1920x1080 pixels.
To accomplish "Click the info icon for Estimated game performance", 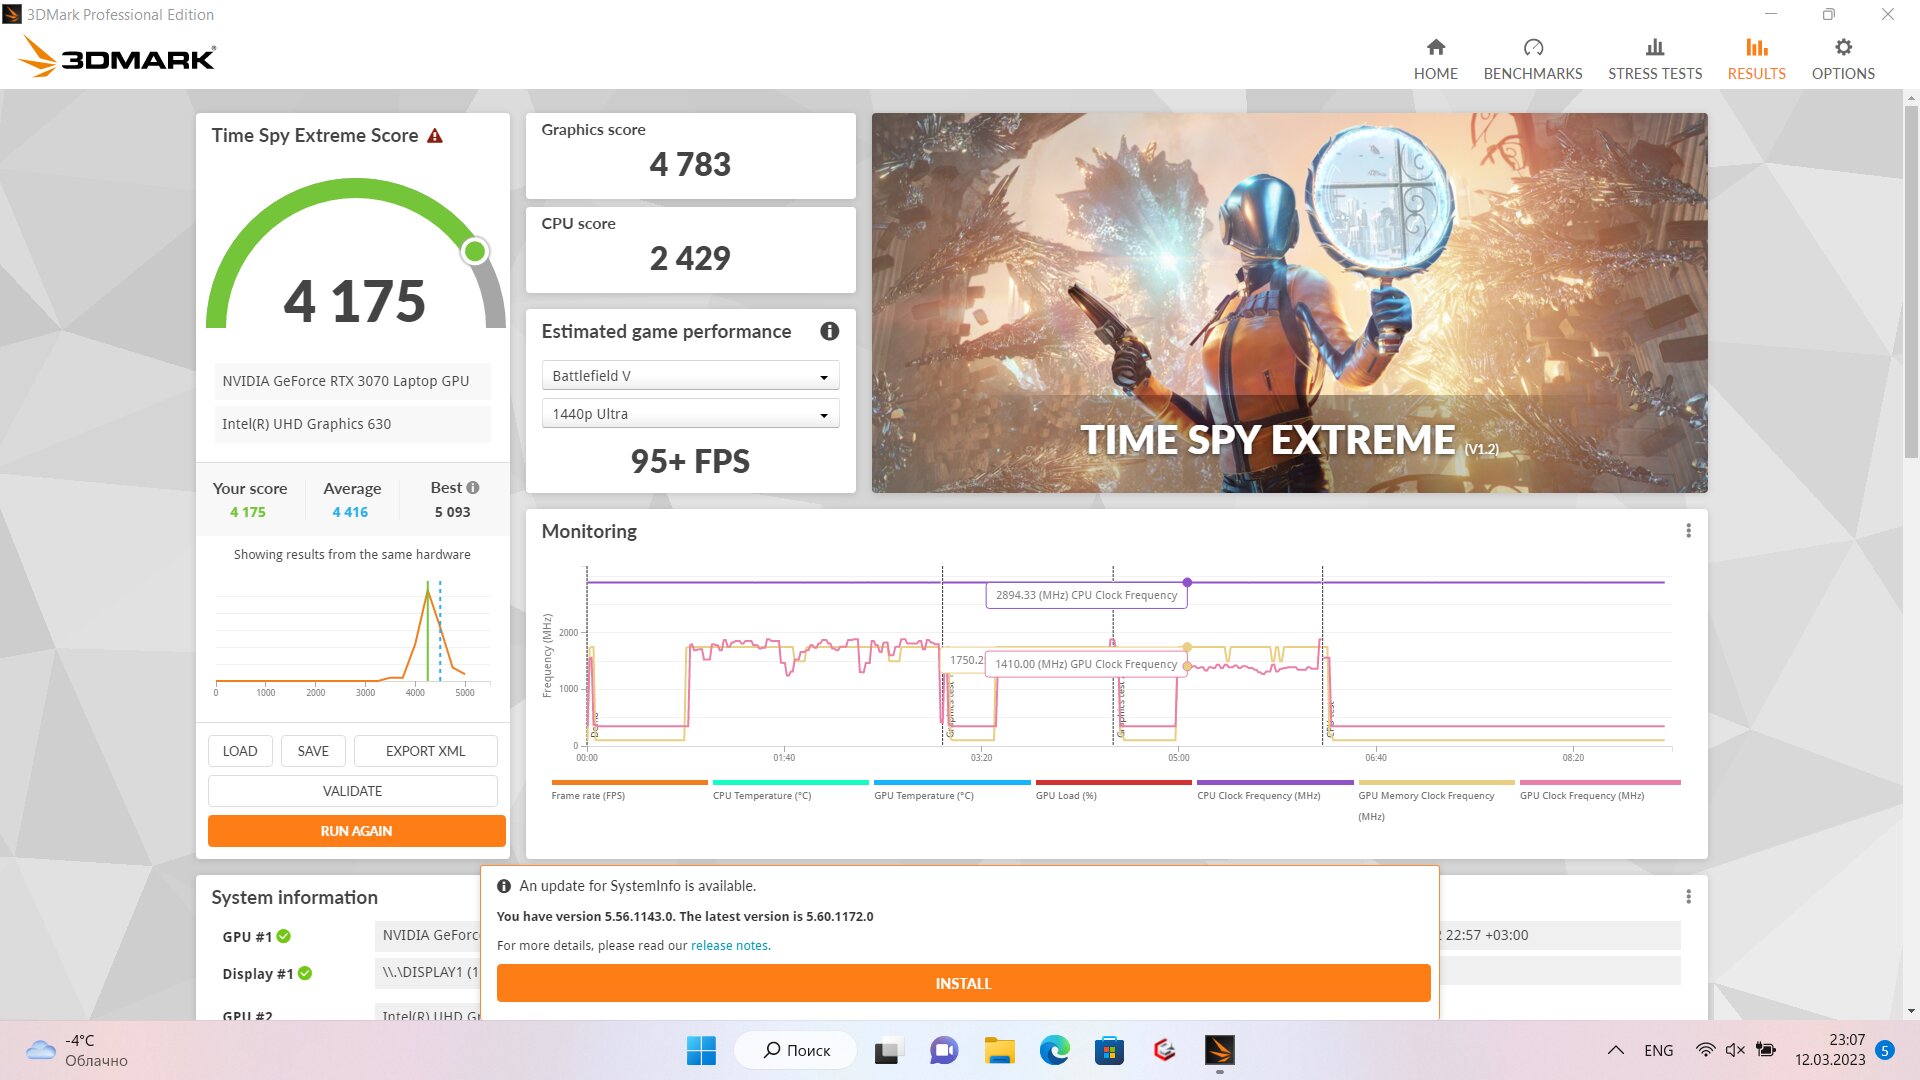I will [x=829, y=331].
